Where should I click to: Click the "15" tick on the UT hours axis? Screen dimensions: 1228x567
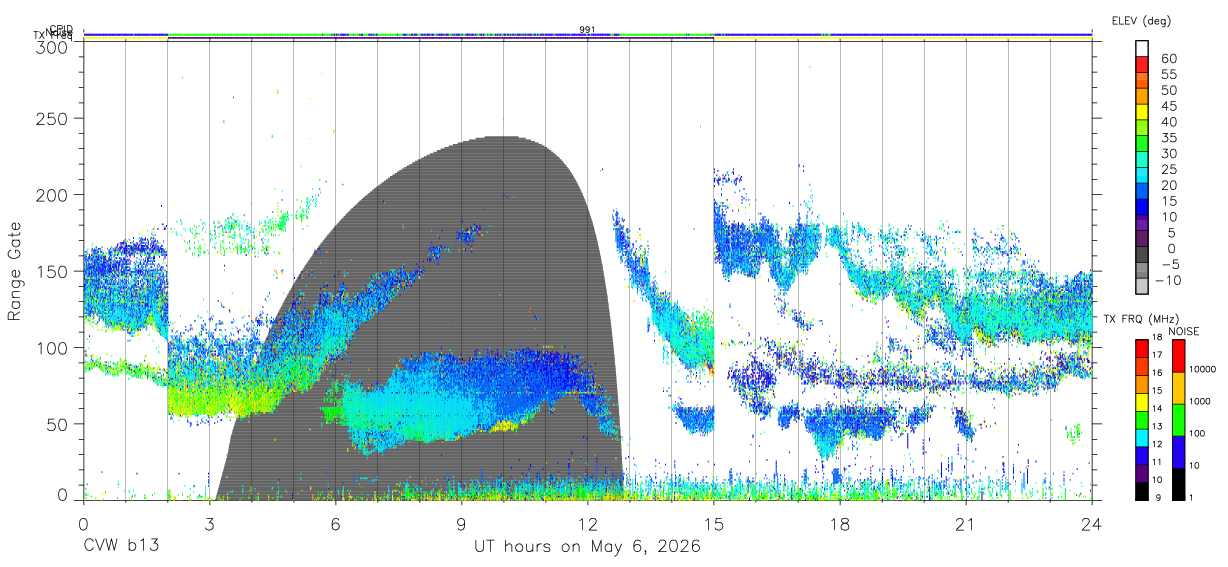714,523
